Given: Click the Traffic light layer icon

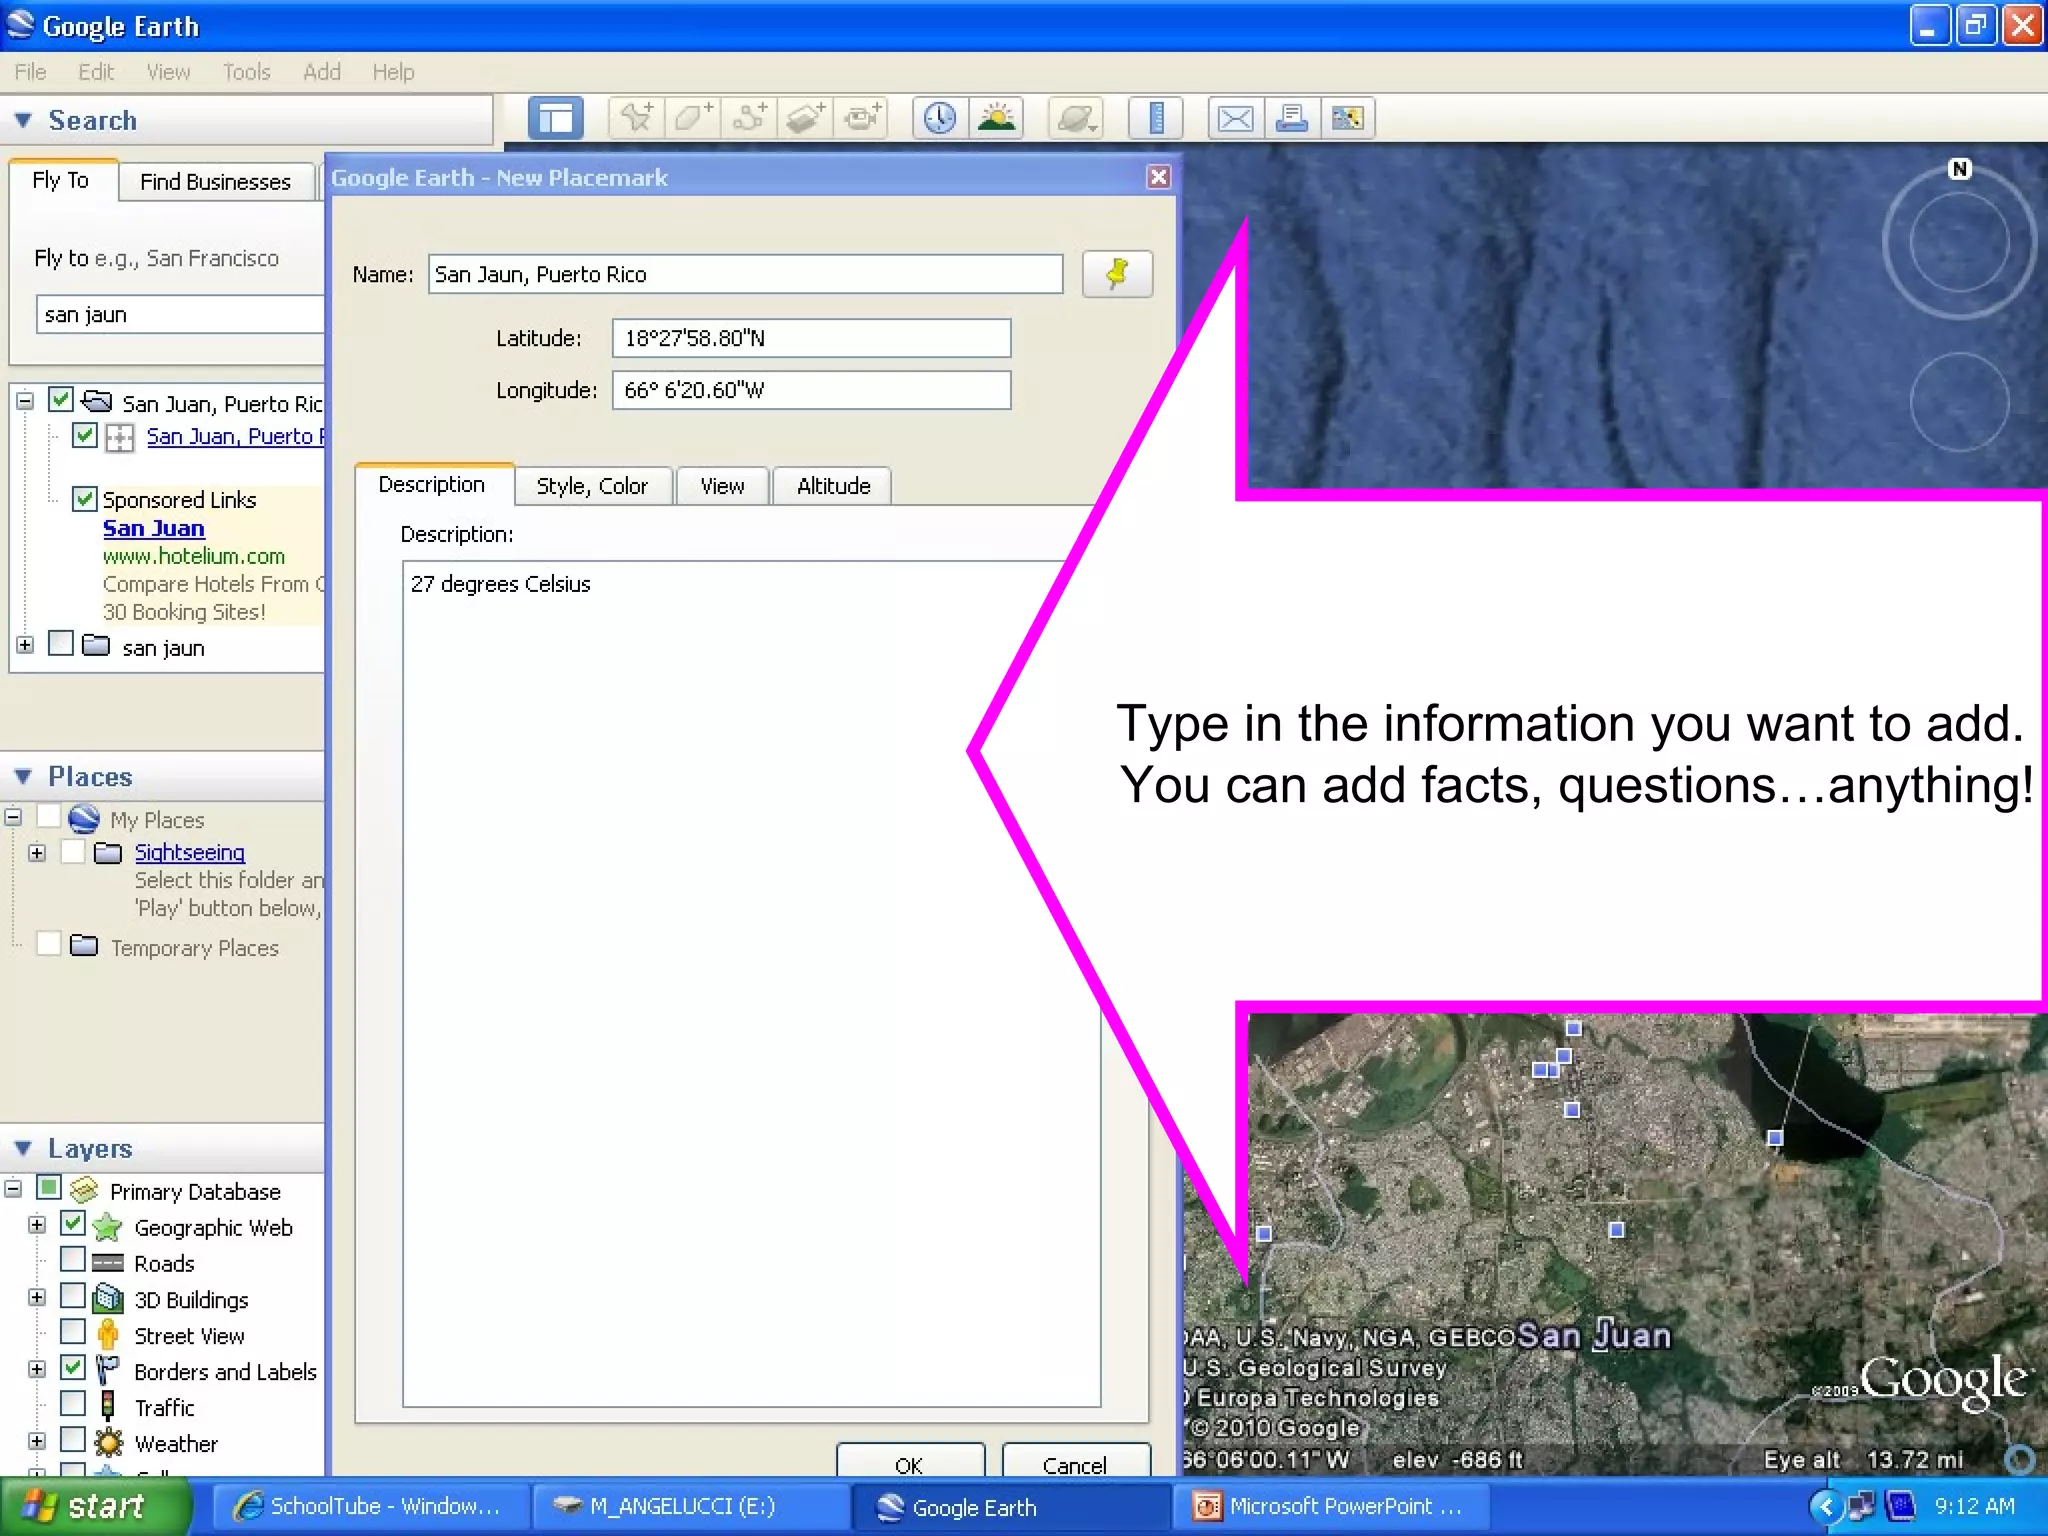Looking at the screenshot, I should click(108, 1406).
